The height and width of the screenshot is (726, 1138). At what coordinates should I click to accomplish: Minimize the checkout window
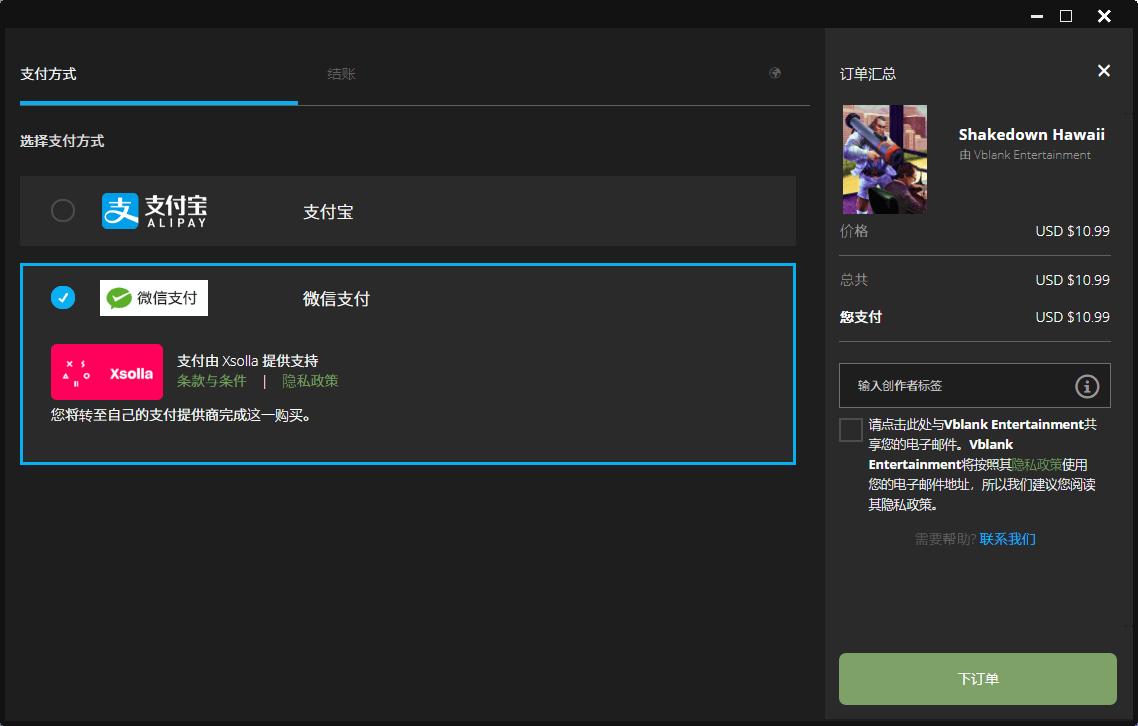click(1029, 16)
